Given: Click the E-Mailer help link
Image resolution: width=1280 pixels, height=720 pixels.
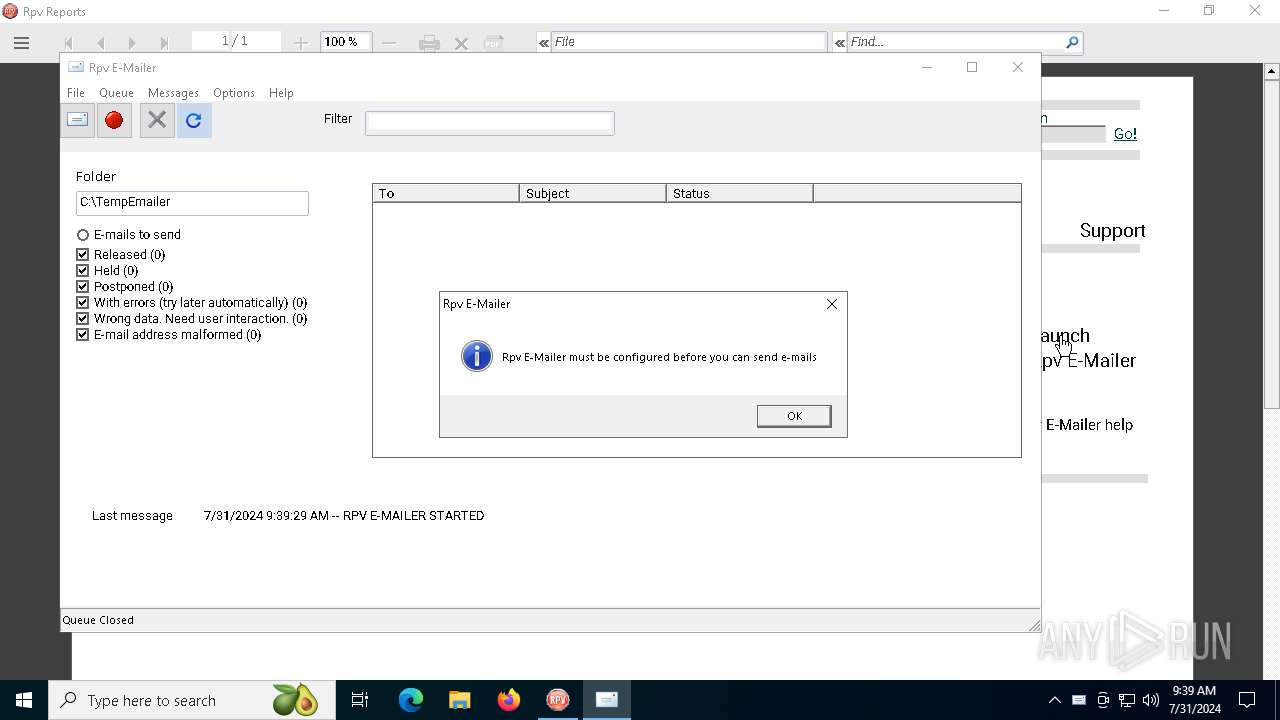Looking at the screenshot, I should 1089,425.
